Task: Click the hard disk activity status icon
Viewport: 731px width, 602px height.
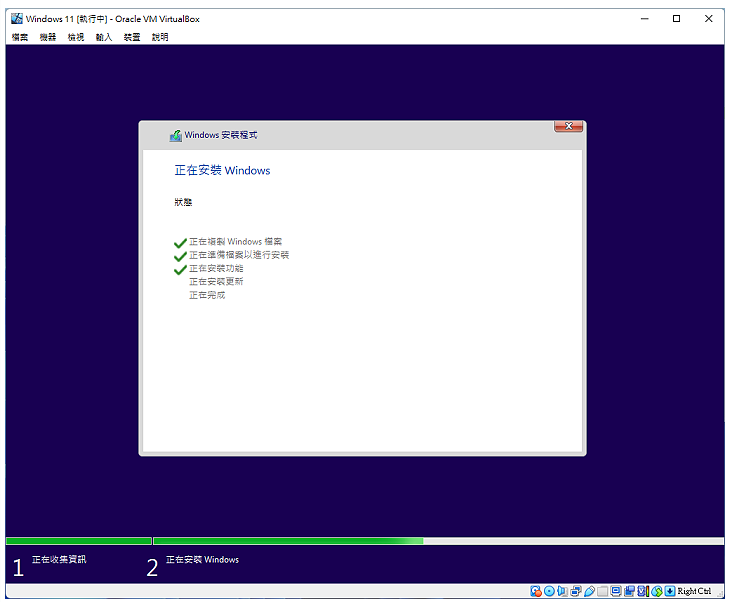Action: (536, 591)
